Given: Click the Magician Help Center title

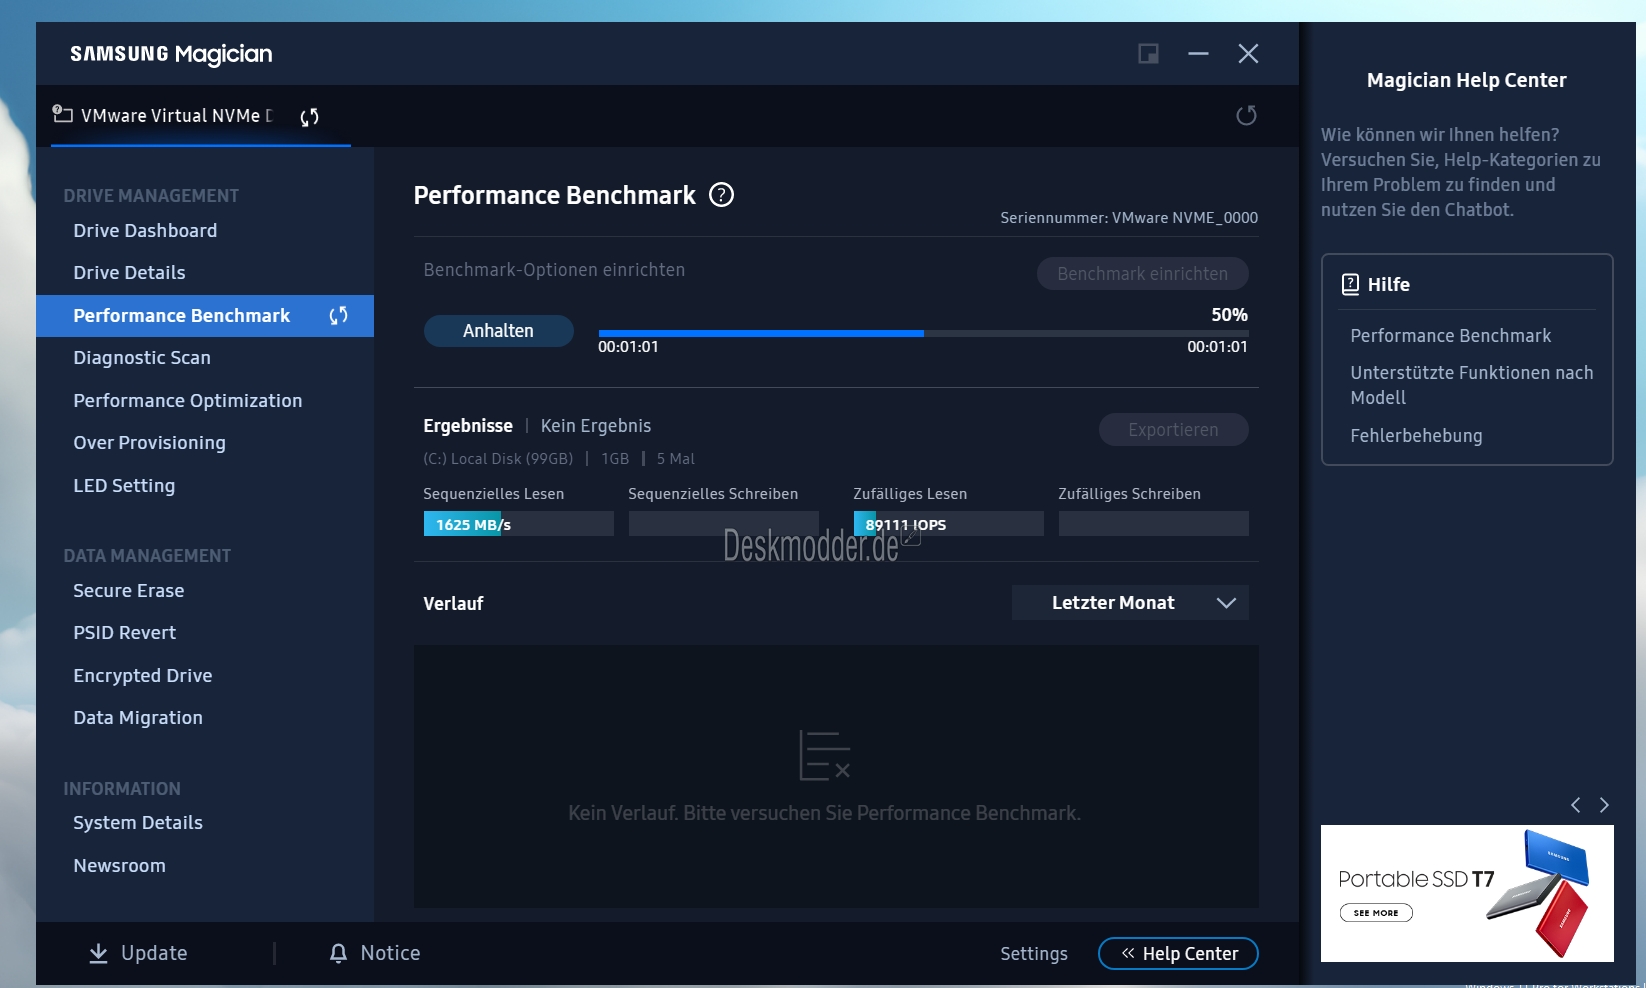Looking at the screenshot, I should (1466, 80).
